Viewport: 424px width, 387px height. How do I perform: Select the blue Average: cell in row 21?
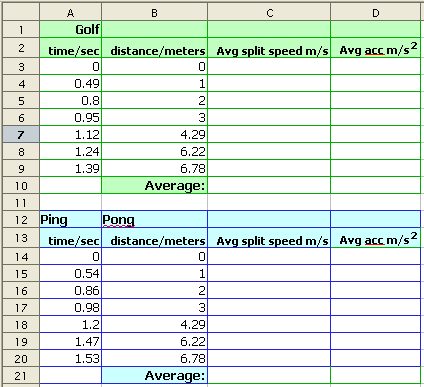click(154, 375)
